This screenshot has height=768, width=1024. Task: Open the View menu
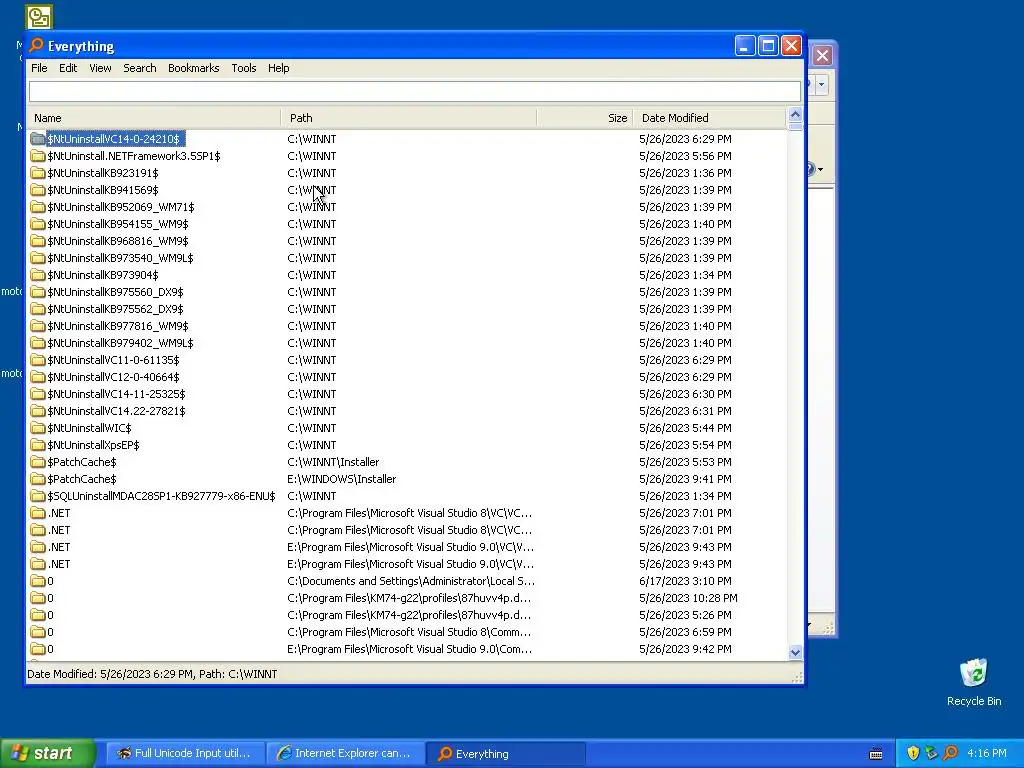pos(100,68)
